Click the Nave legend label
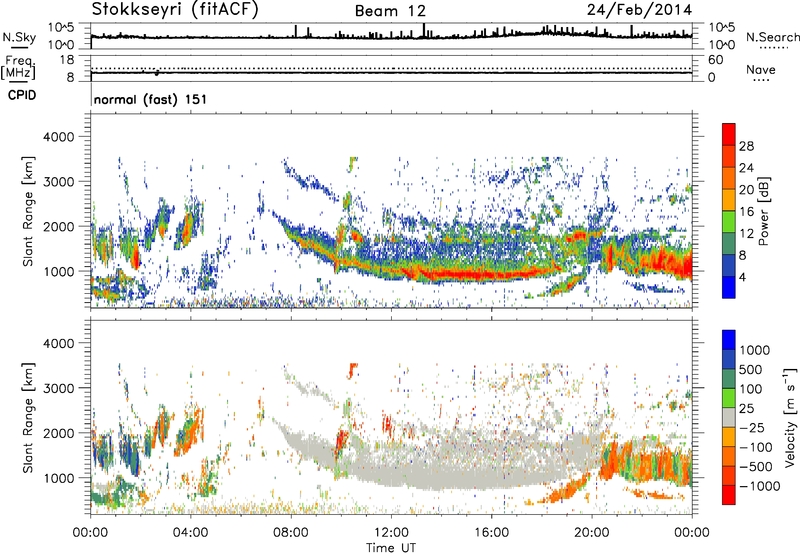Image resolution: width=800 pixels, height=554 pixels. [x=761, y=70]
